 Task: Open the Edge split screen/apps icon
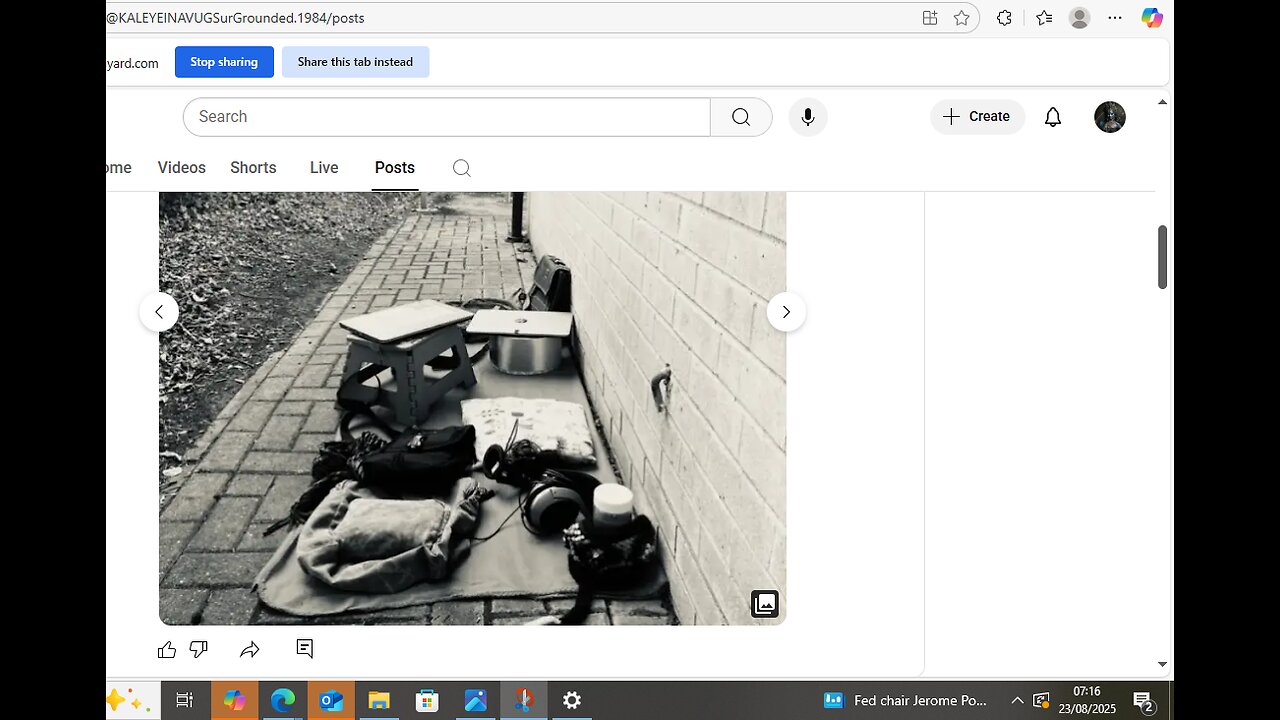tap(930, 18)
